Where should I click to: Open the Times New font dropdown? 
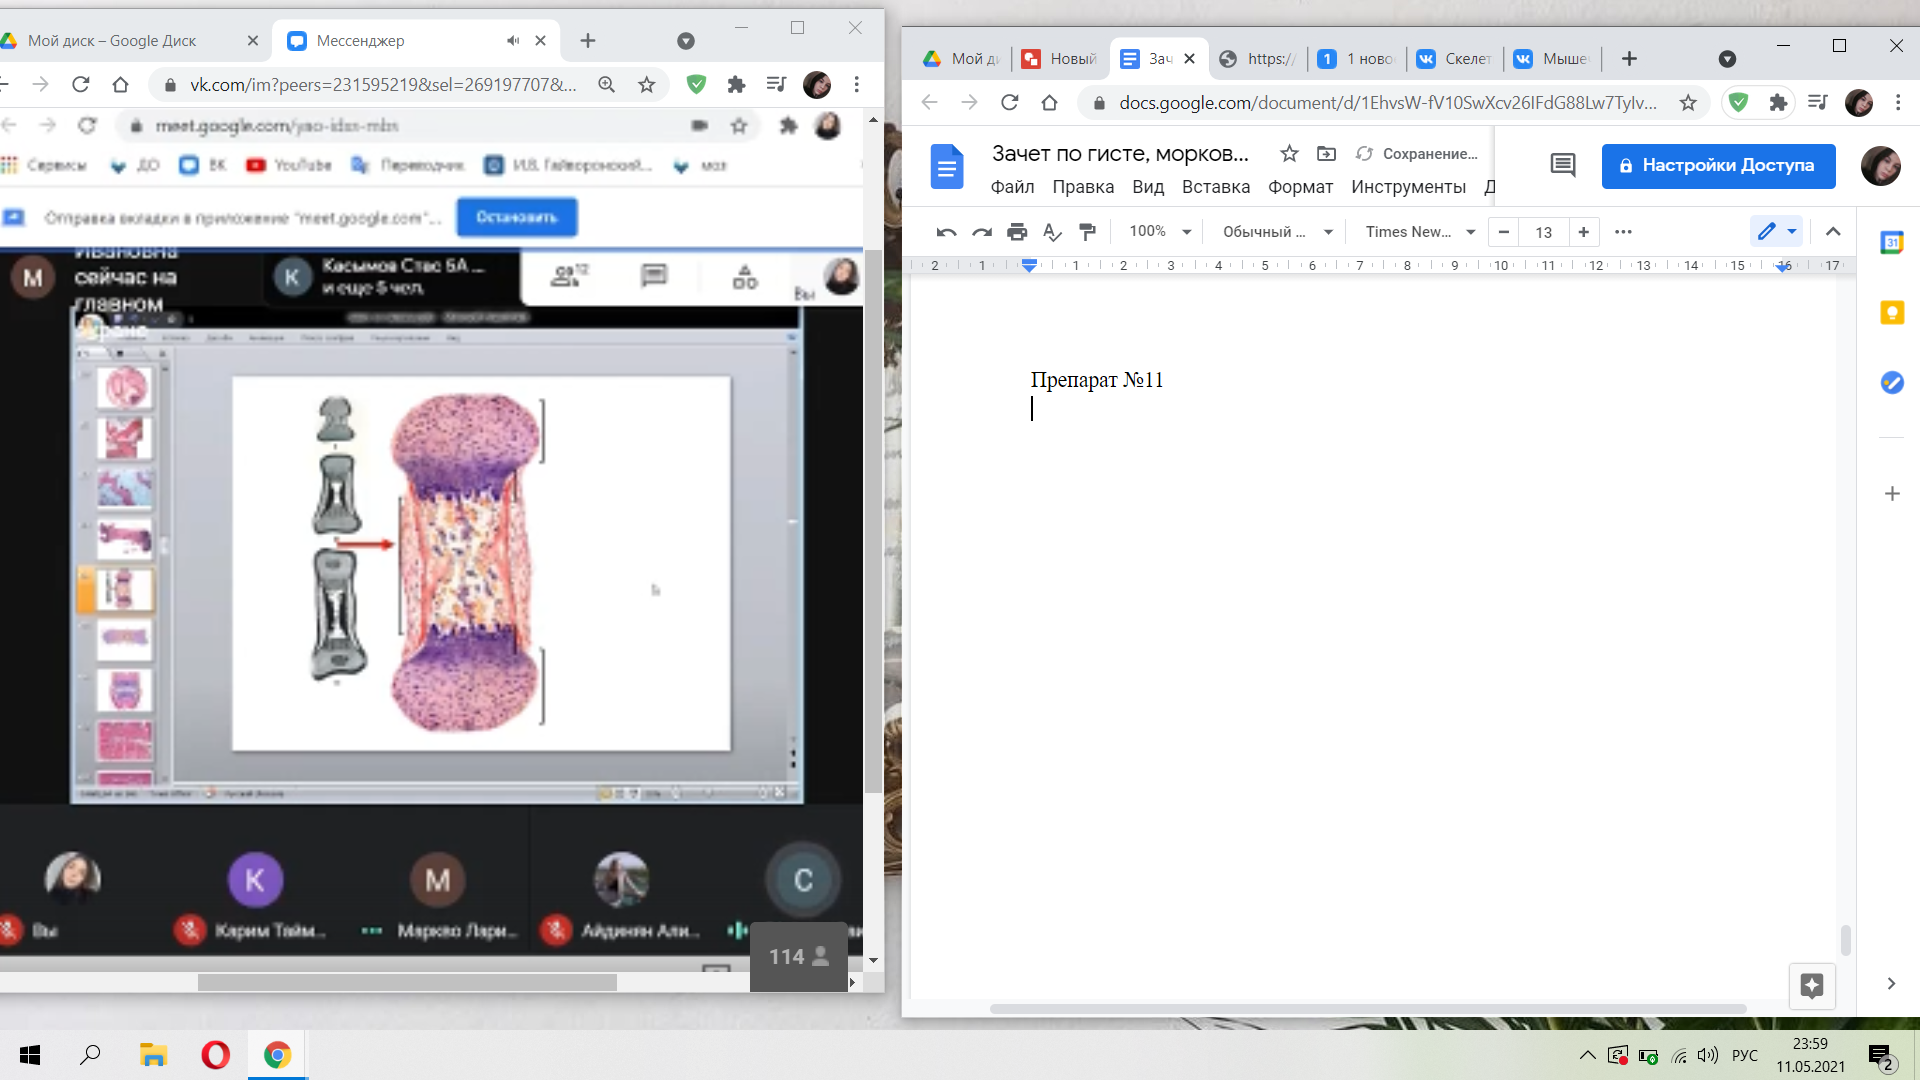coord(1420,232)
